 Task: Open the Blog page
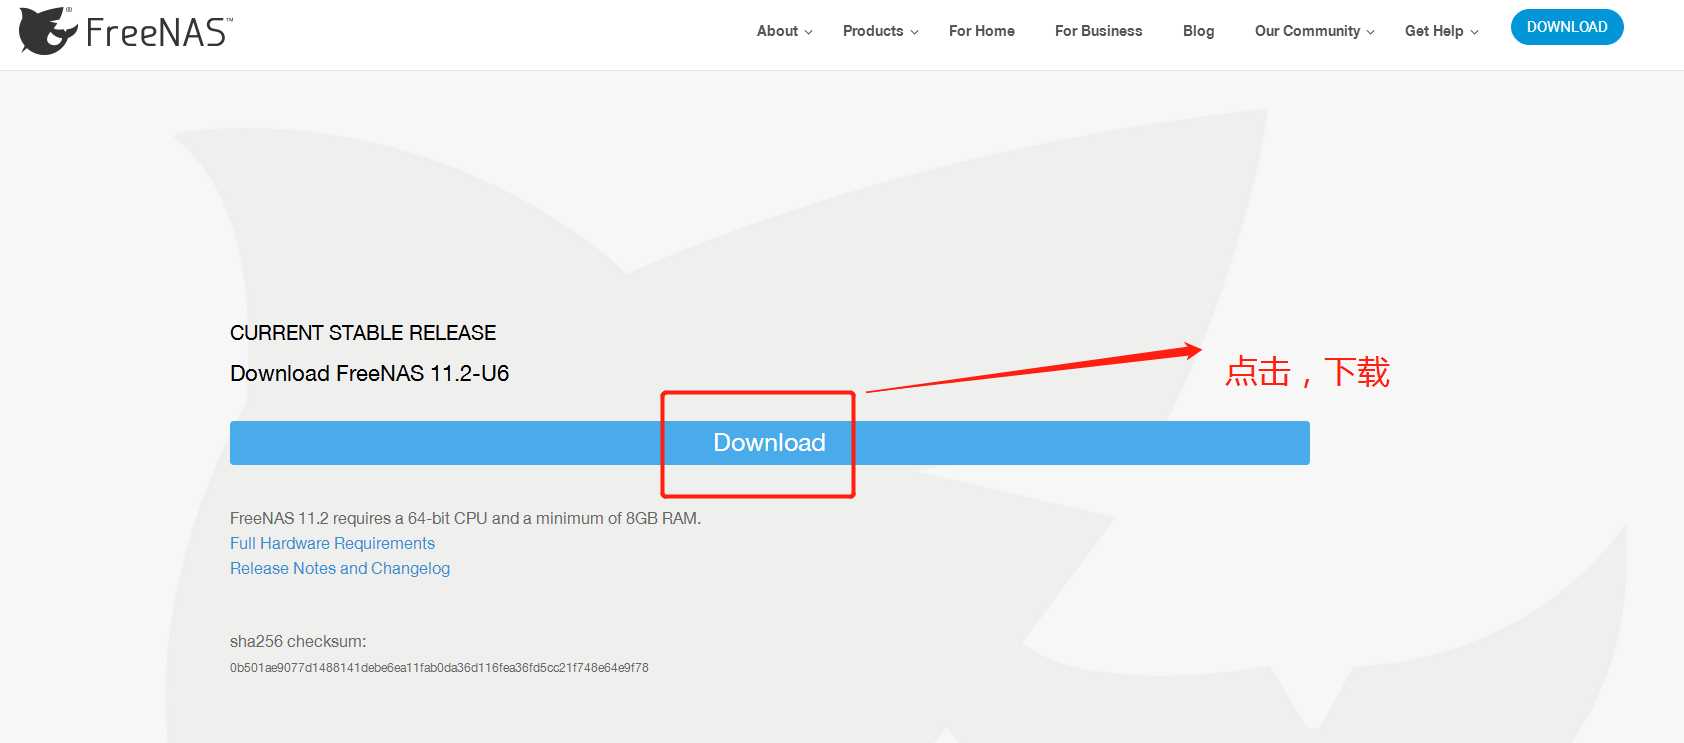[1198, 31]
